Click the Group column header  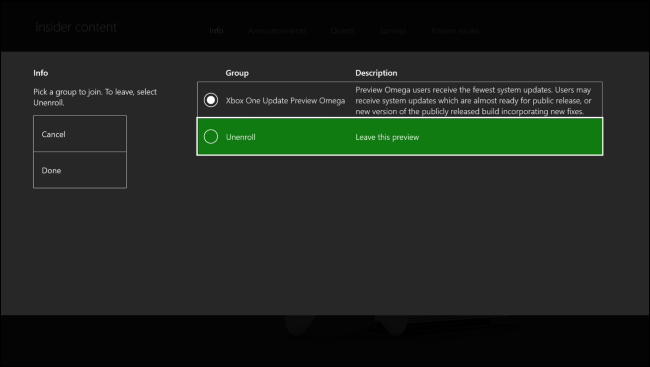[237, 73]
